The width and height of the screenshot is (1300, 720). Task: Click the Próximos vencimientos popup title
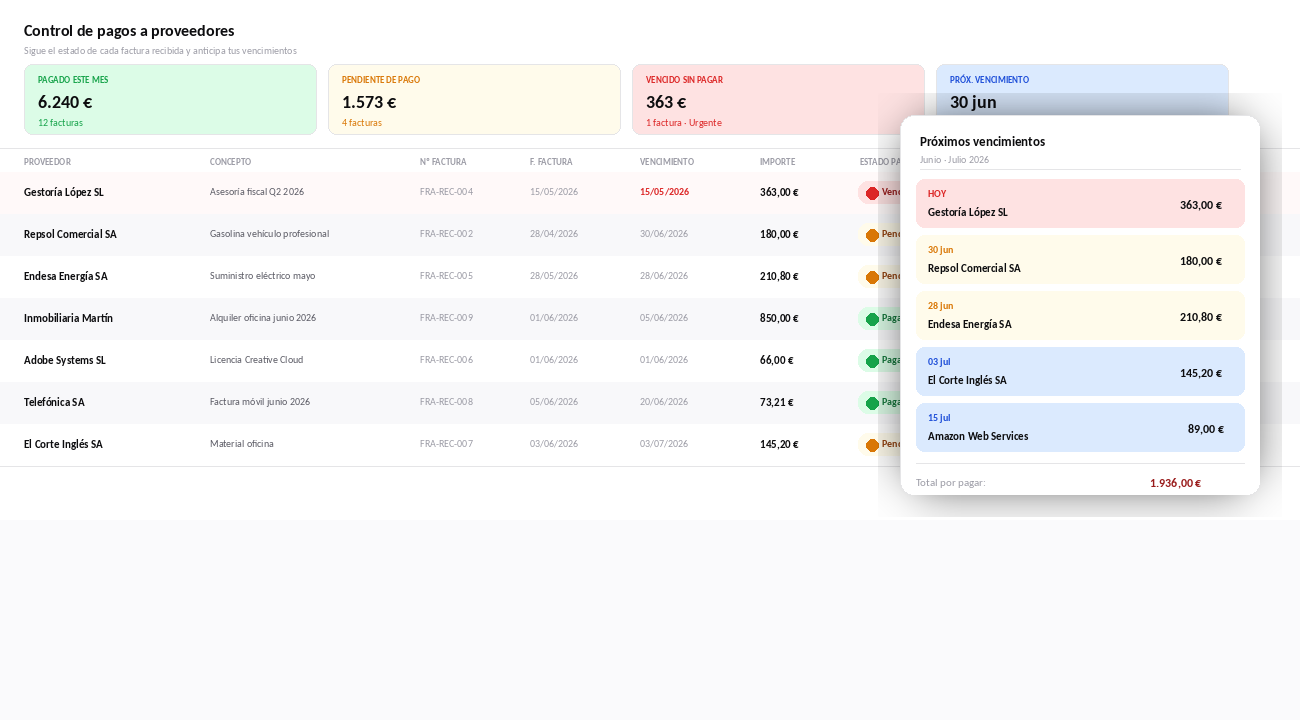point(982,142)
